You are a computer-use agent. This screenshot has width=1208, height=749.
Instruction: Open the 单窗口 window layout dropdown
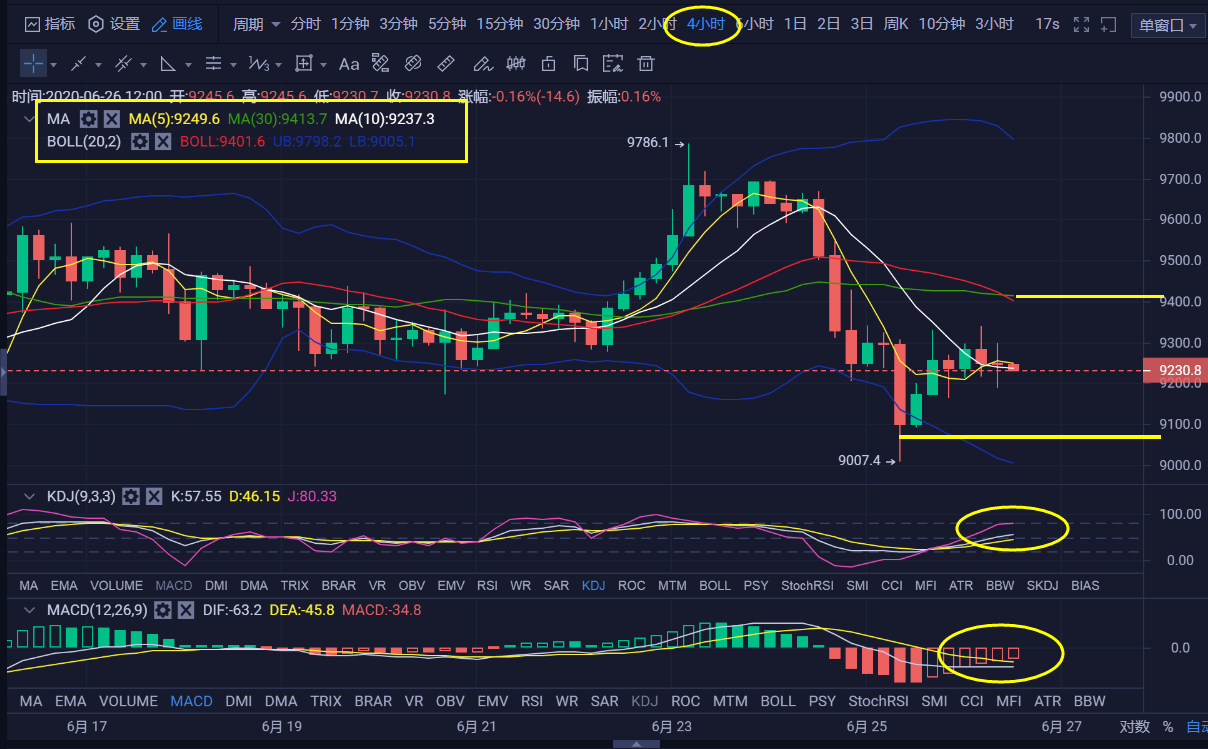(x=1167, y=25)
